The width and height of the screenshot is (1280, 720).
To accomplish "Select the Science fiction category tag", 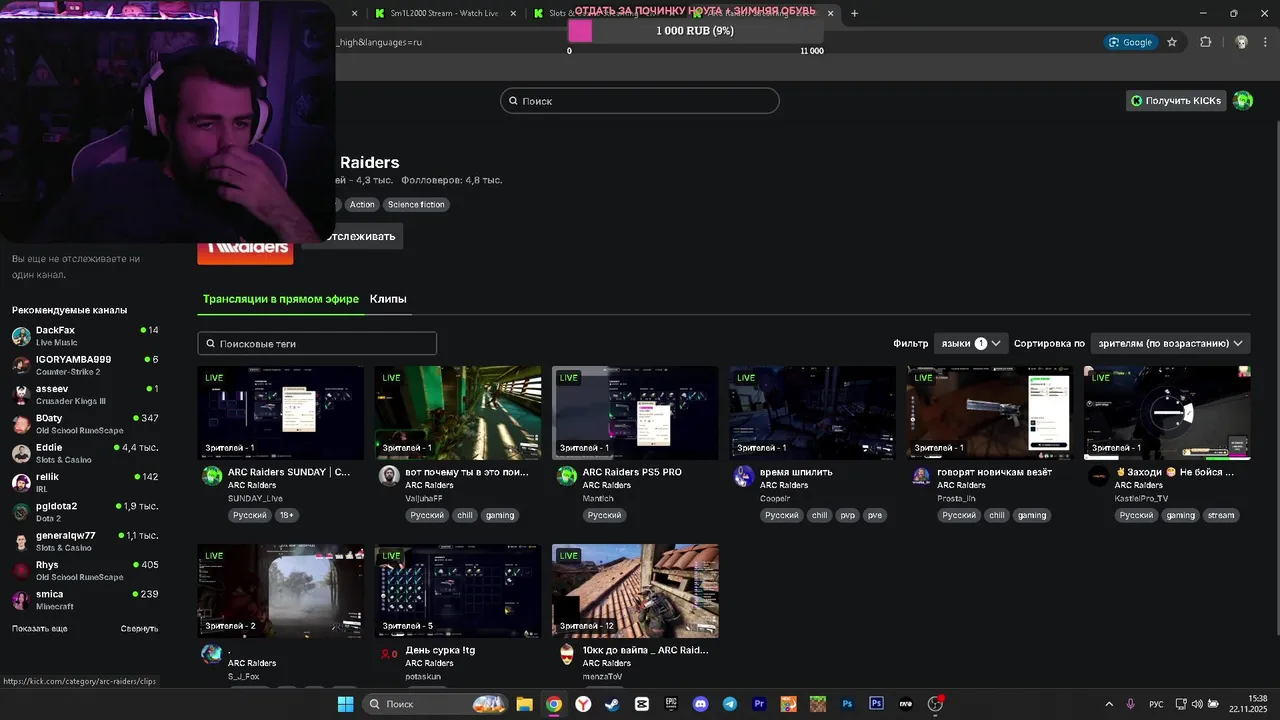I will [x=416, y=204].
